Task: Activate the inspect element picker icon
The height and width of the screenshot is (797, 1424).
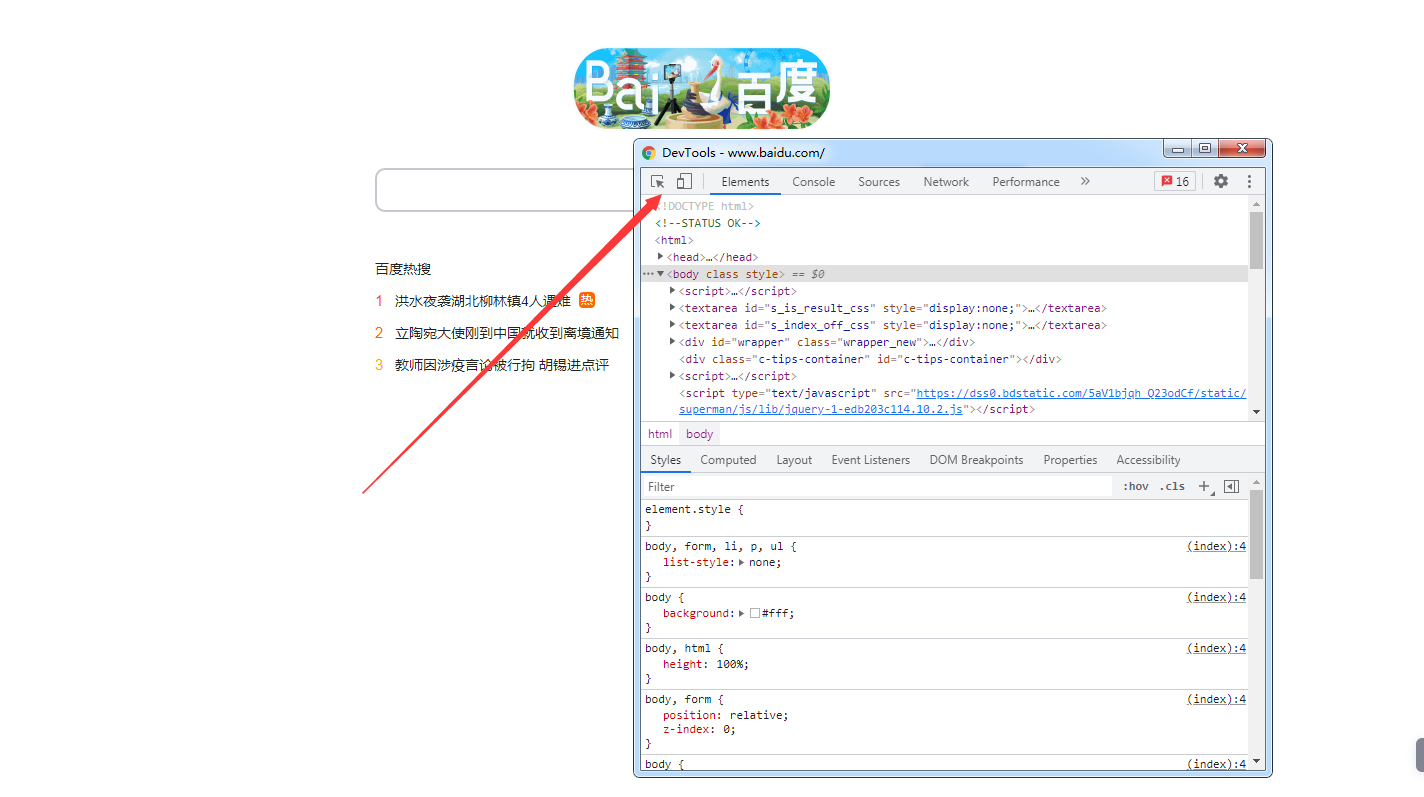Action: pos(657,182)
